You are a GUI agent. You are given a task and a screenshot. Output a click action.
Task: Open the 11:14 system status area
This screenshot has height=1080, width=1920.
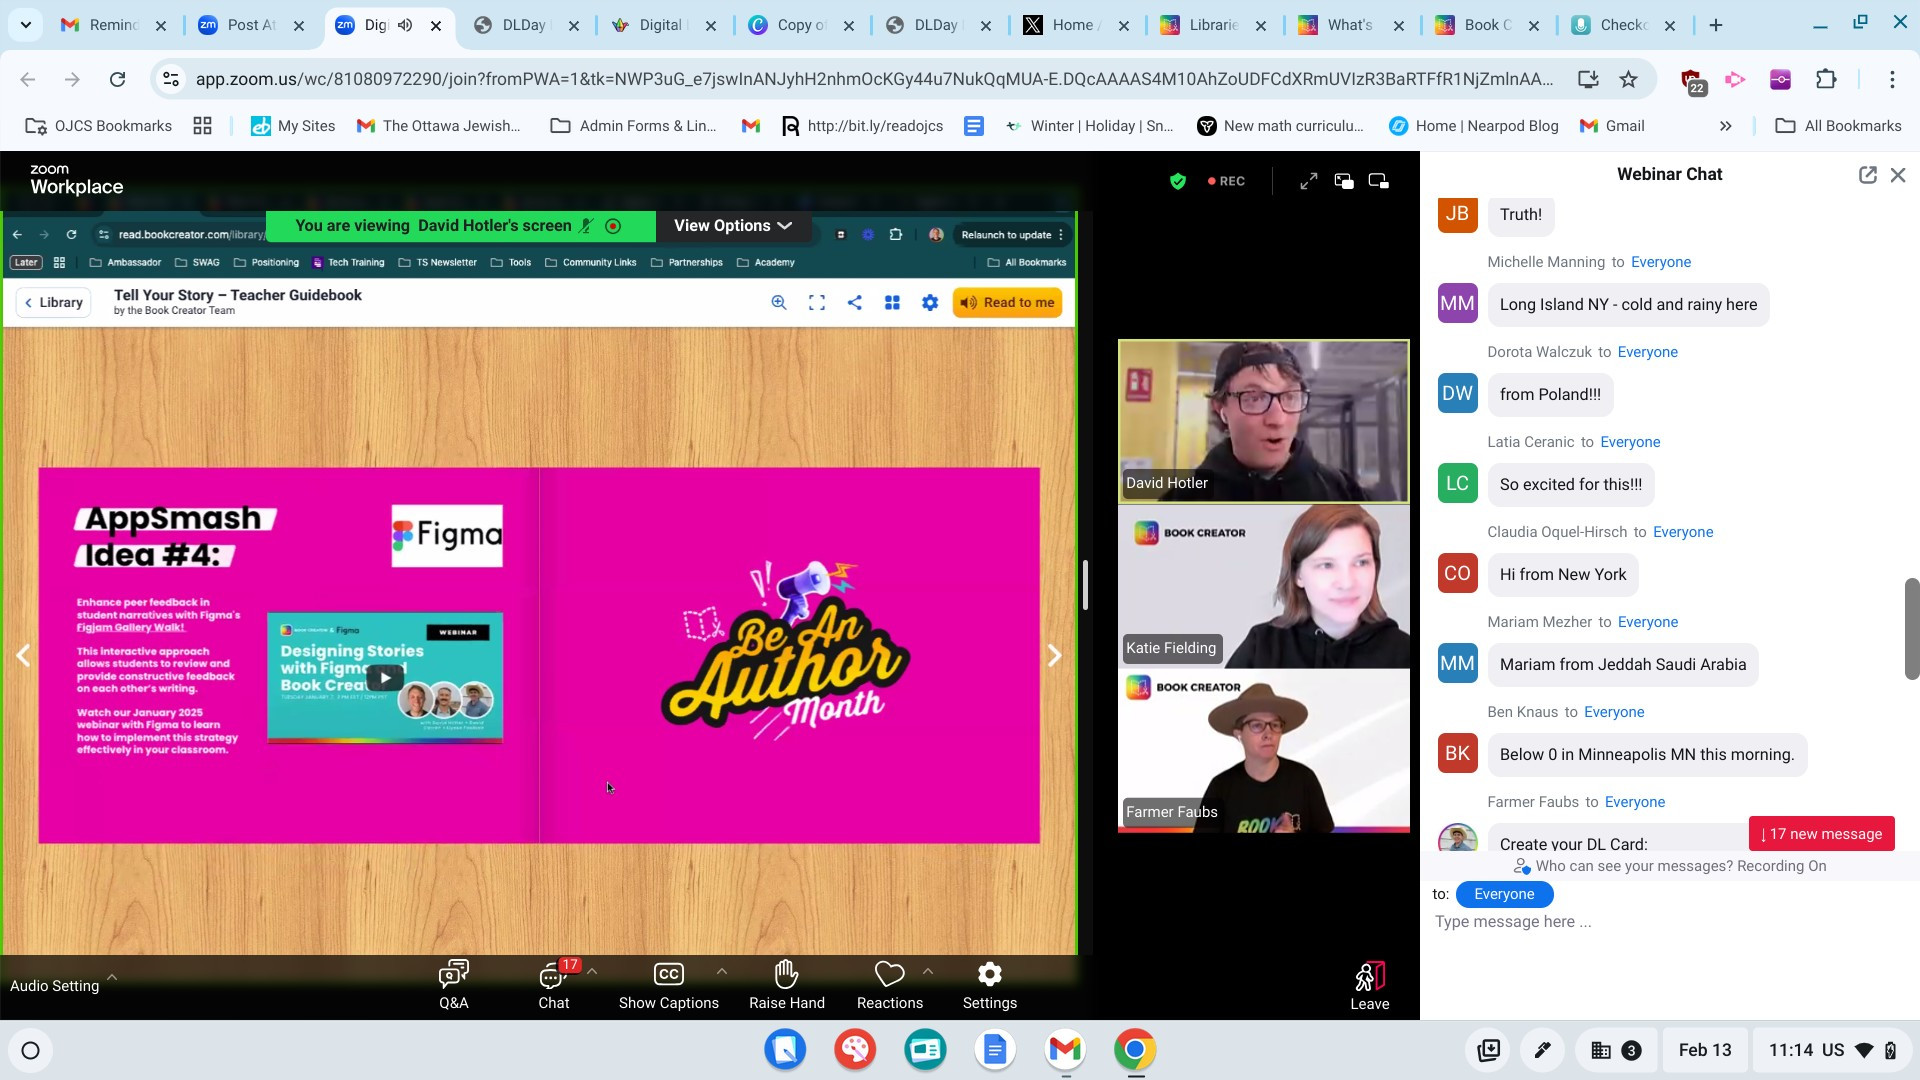(x=1832, y=1050)
